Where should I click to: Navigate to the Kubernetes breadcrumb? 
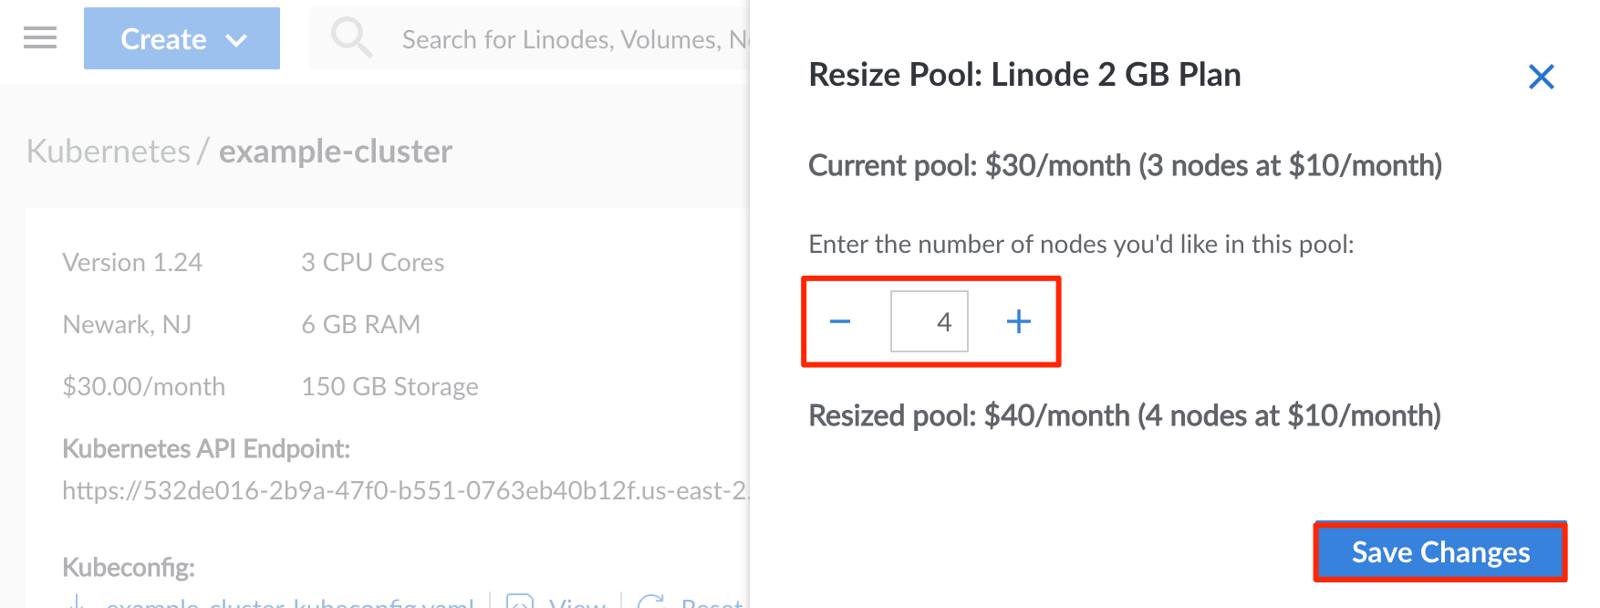click(x=109, y=151)
